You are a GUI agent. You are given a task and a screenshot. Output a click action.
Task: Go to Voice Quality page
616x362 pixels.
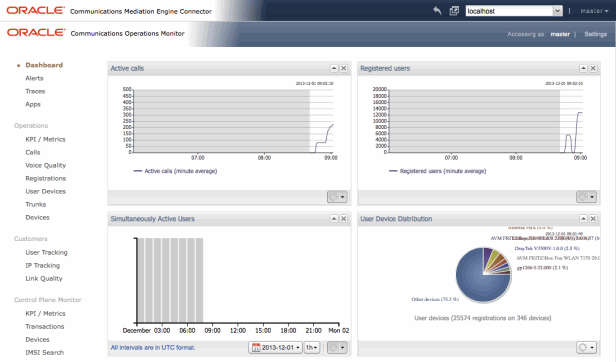pyautogui.click(x=46, y=165)
